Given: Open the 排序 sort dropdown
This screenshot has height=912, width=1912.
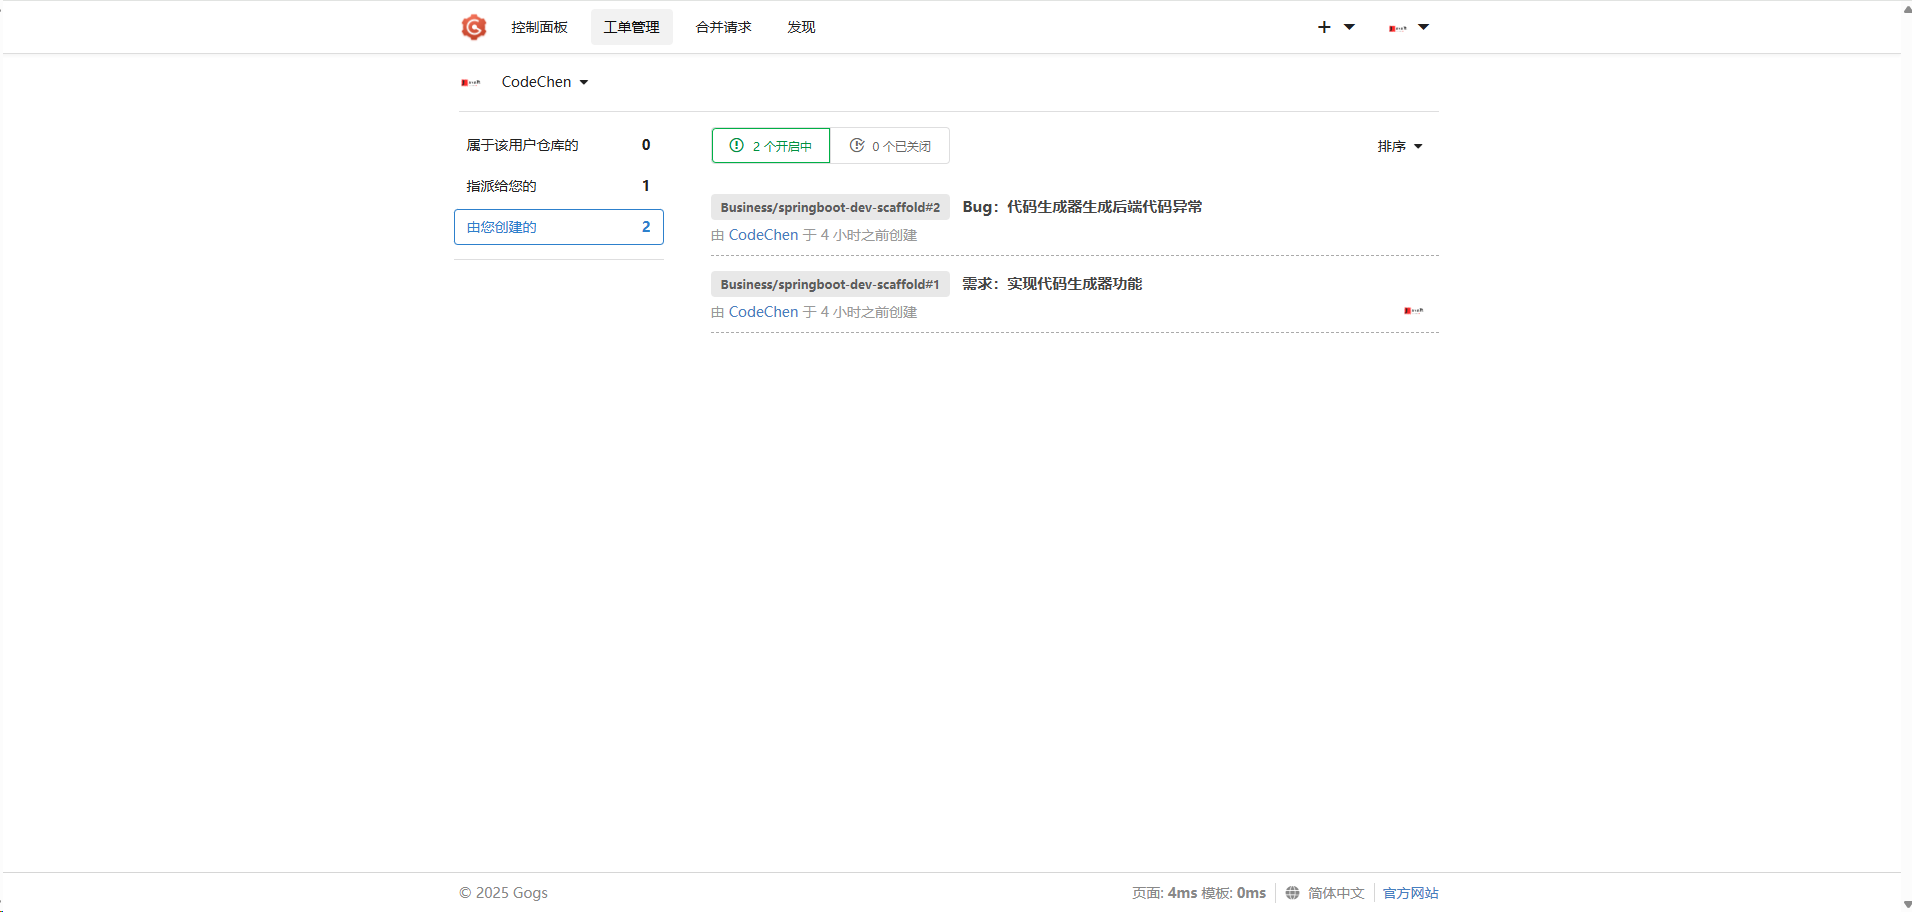Looking at the screenshot, I should click(1399, 146).
